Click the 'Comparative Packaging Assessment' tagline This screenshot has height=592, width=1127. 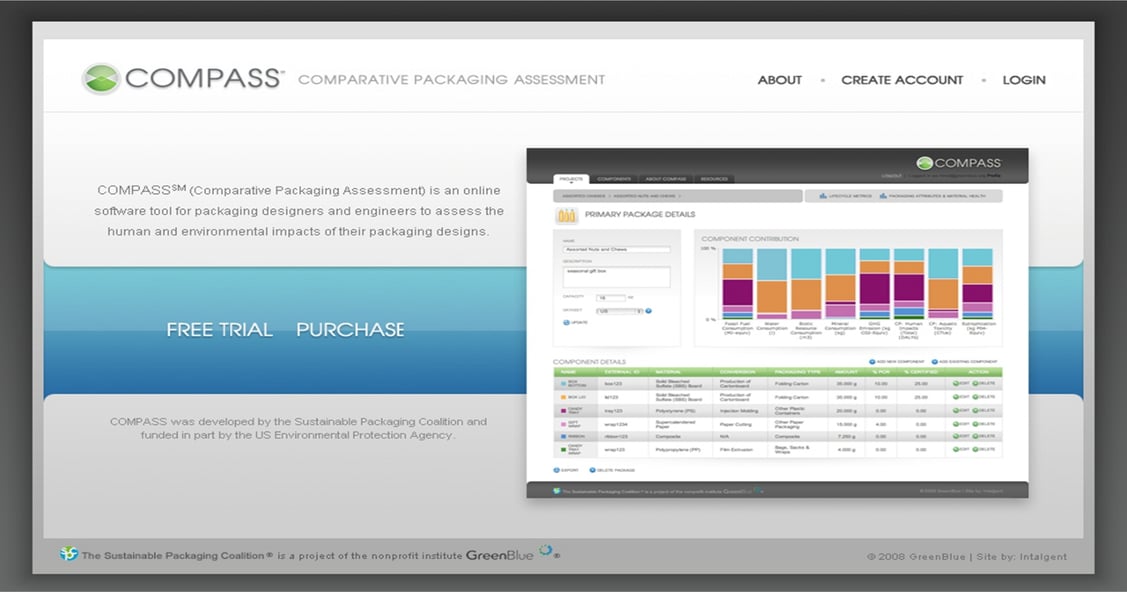[x=451, y=80]
